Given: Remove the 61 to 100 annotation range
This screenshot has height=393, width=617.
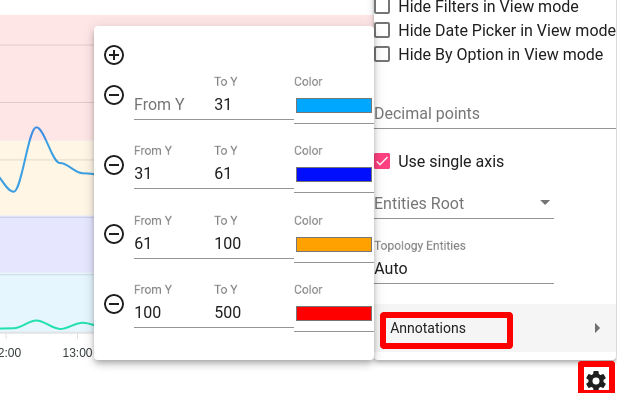Looking at the screenshot, I should tap(114, 234).
